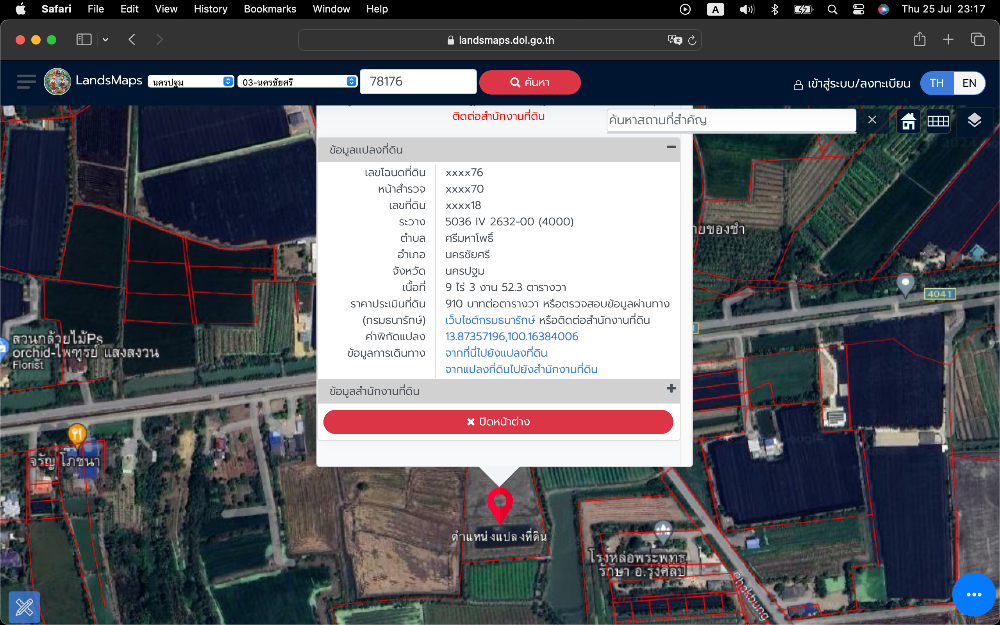Click the blue three-dots chat bubble
This screenshot has width=1000, height=625.
973,594
